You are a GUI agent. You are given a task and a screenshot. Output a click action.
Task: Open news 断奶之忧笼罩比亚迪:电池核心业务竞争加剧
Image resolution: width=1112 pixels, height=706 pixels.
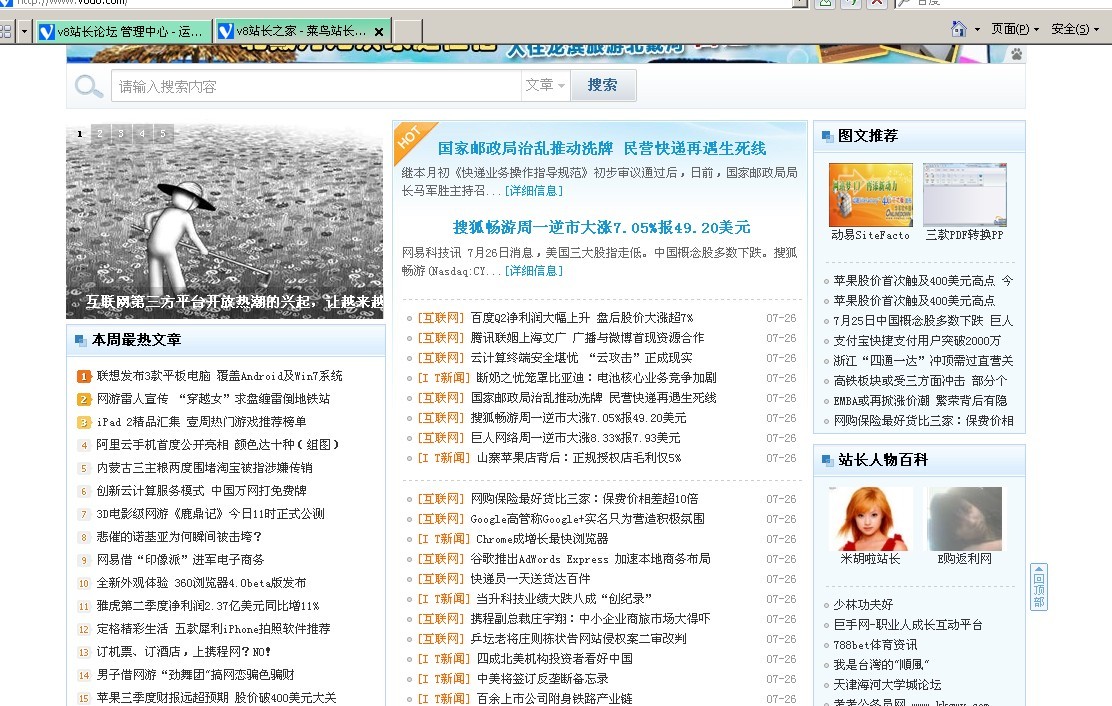coord(596,379)
